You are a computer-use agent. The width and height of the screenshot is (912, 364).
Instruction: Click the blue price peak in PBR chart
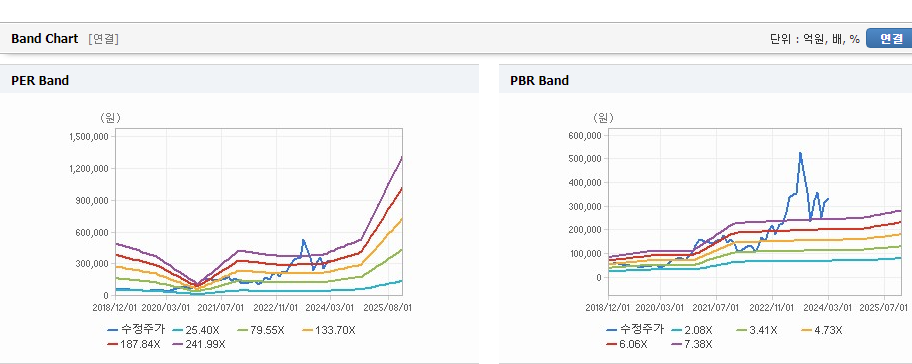[800, 154]
